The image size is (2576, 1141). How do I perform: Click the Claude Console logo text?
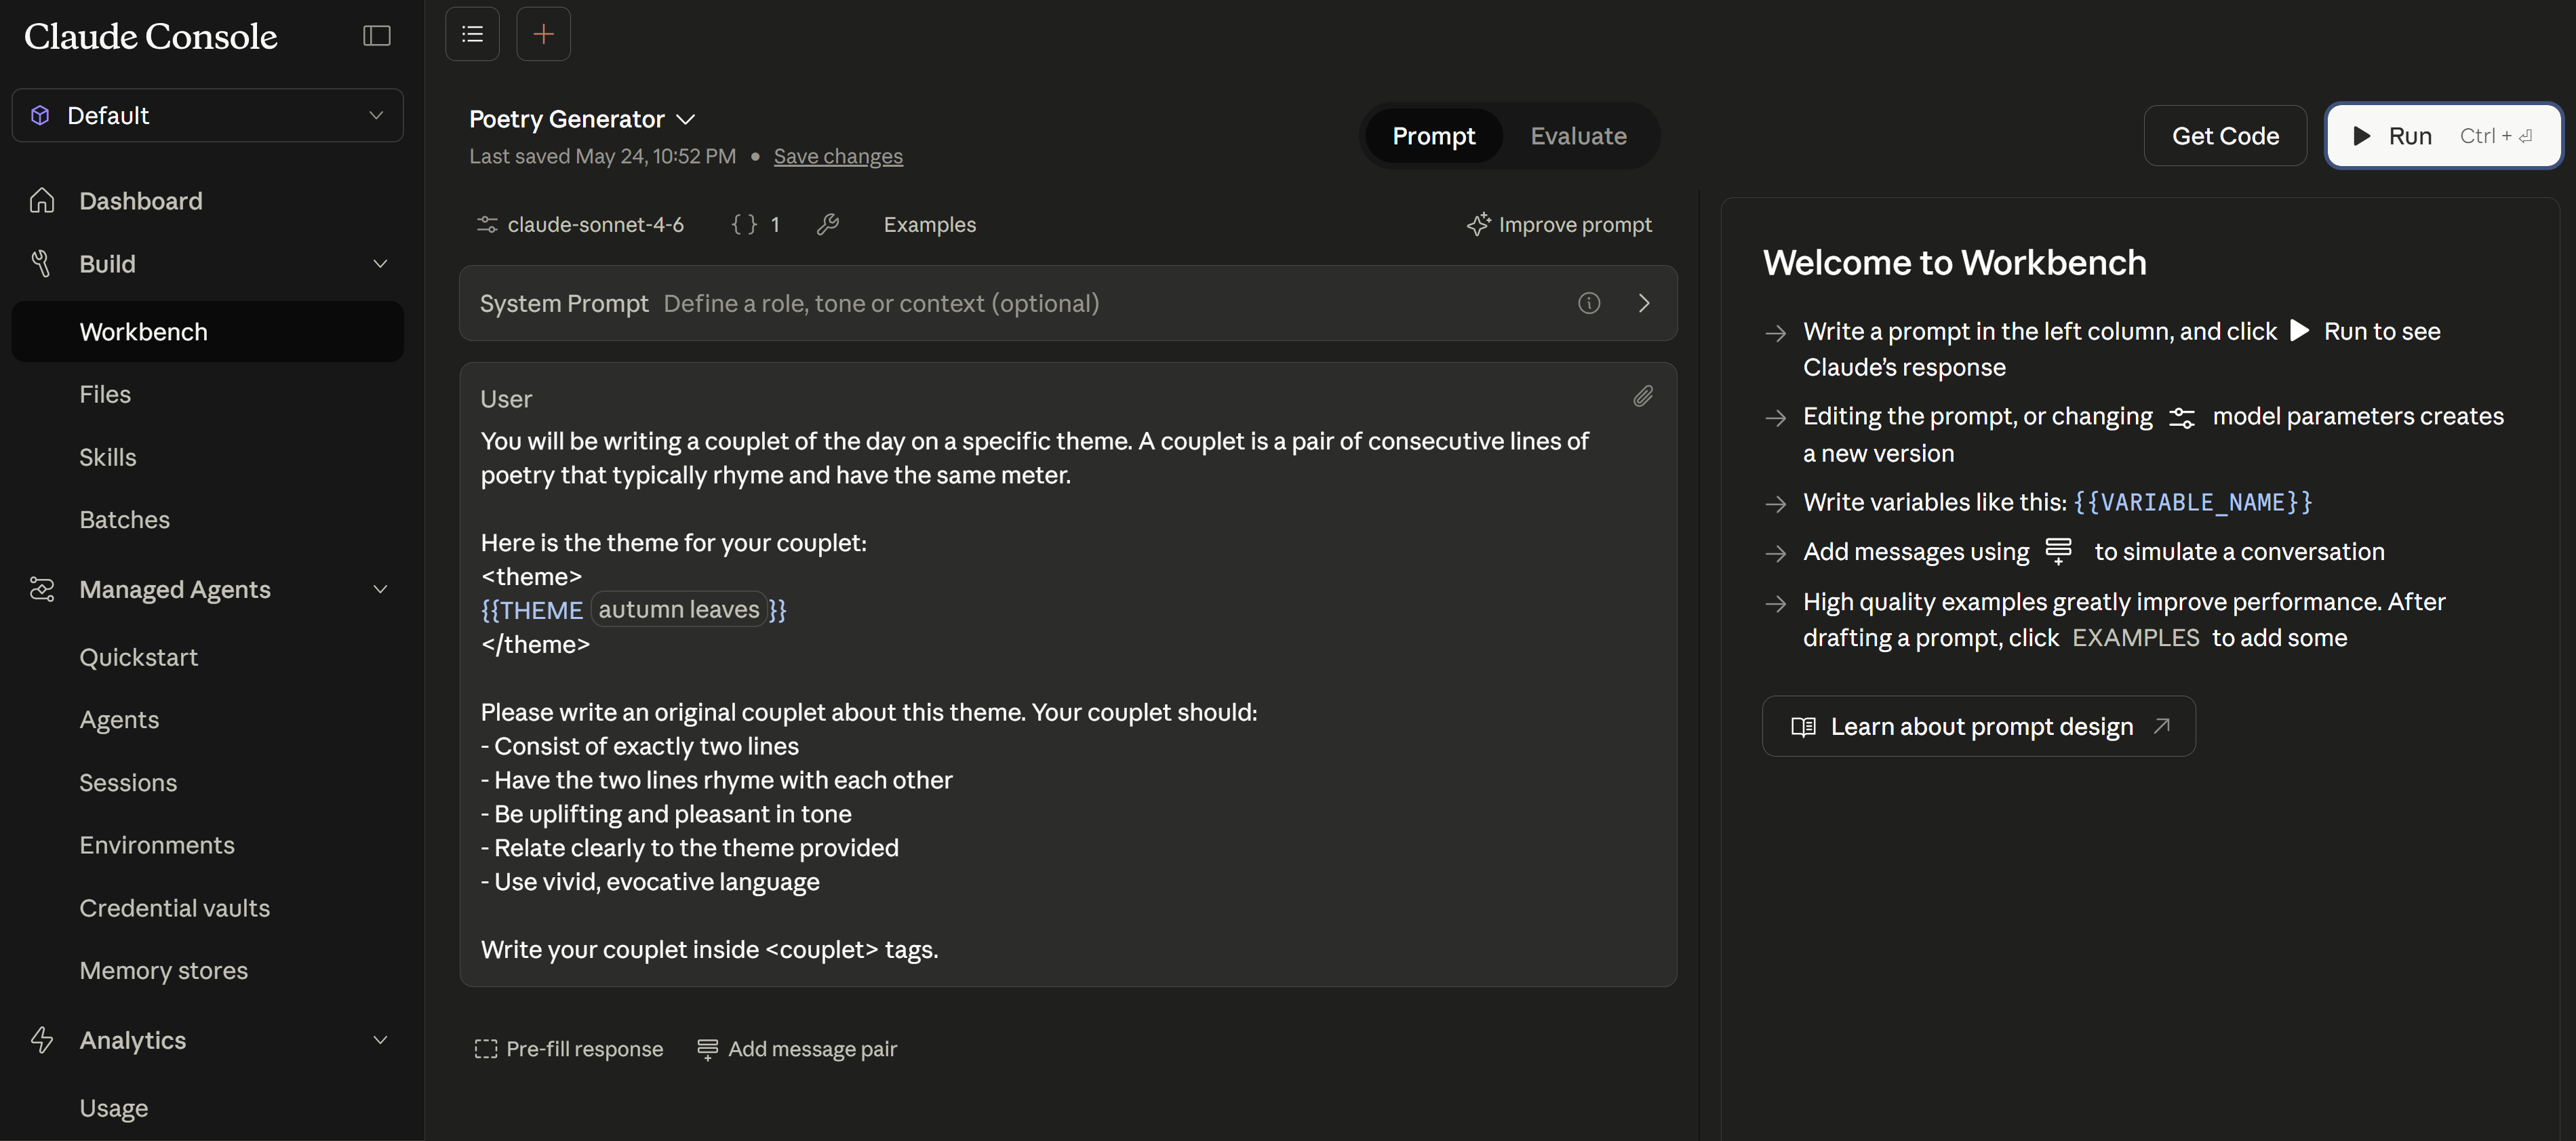(x=151, y=36)
